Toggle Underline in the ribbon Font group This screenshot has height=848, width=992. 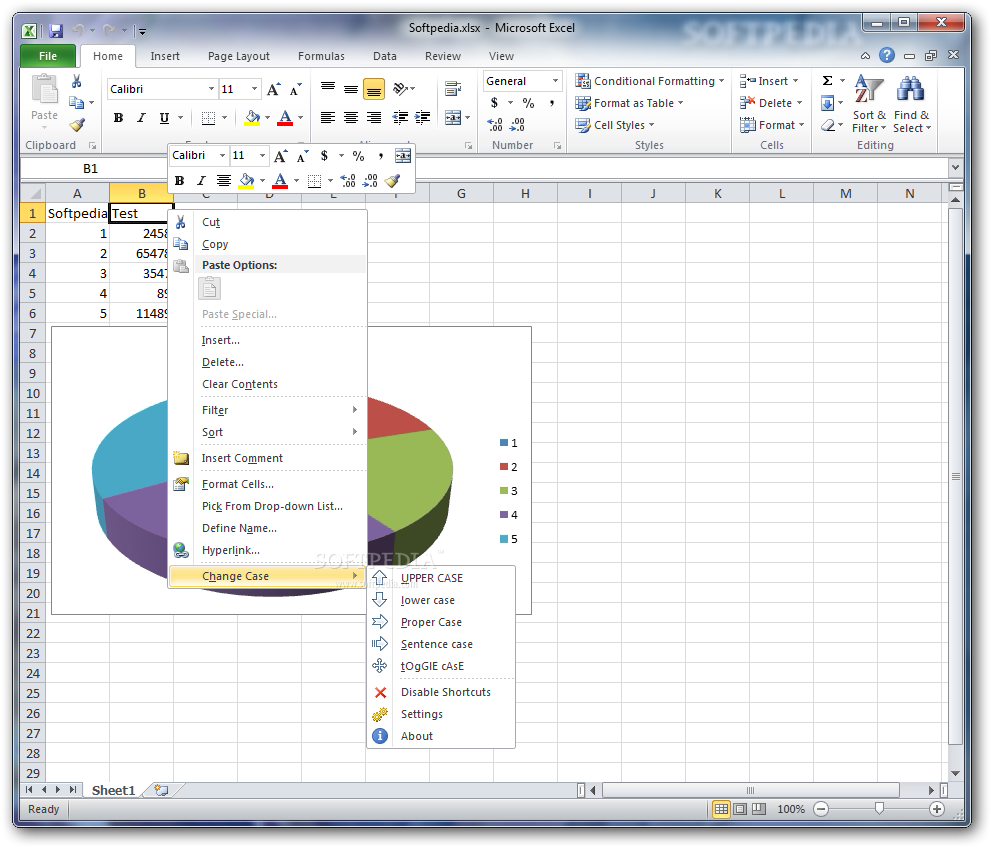pos(164,118)
